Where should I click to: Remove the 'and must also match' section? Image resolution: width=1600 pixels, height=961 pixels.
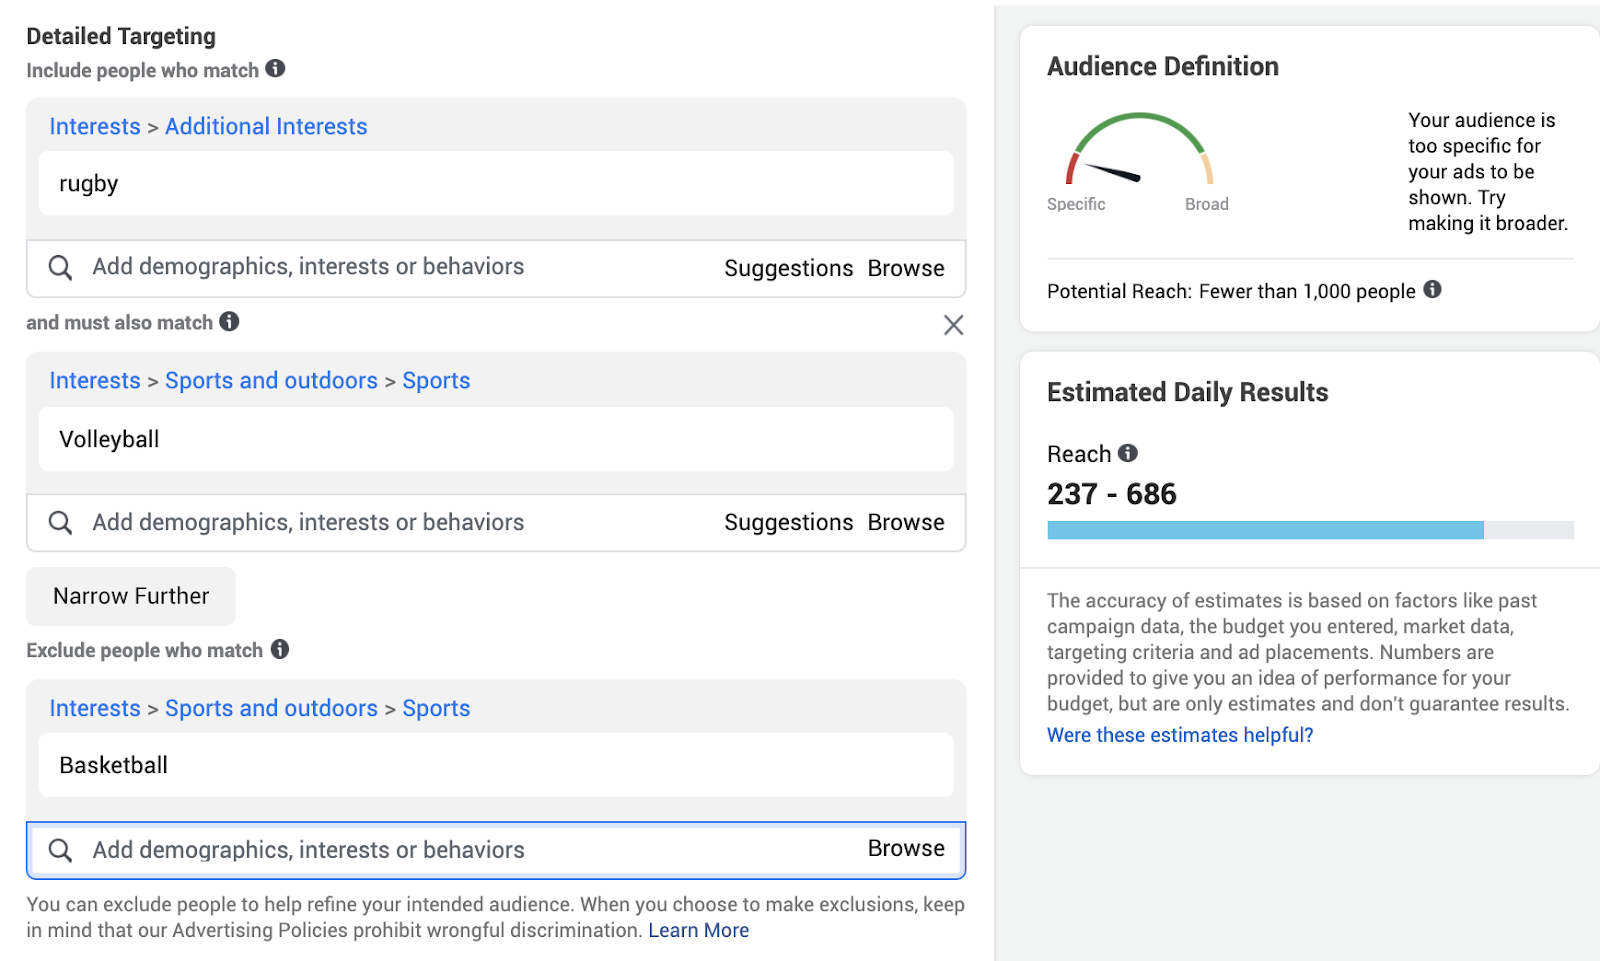[x=954, y=325]
